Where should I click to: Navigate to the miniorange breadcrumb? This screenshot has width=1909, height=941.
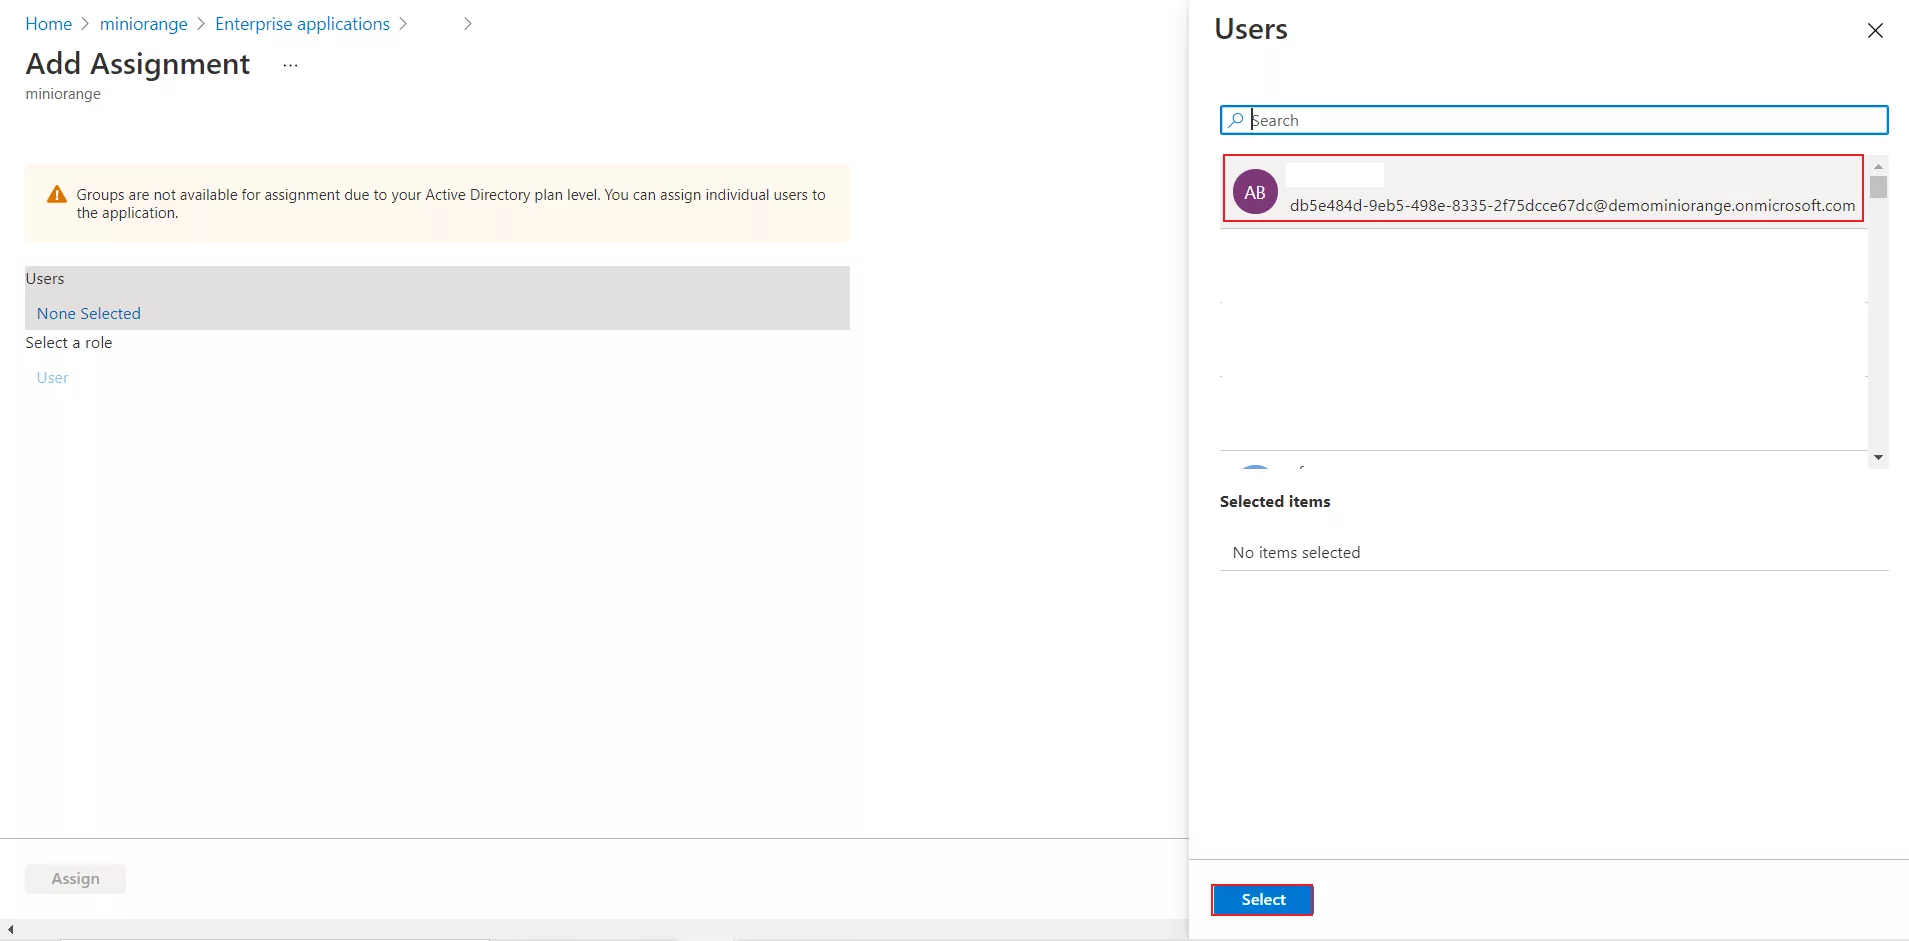(144, 23)
